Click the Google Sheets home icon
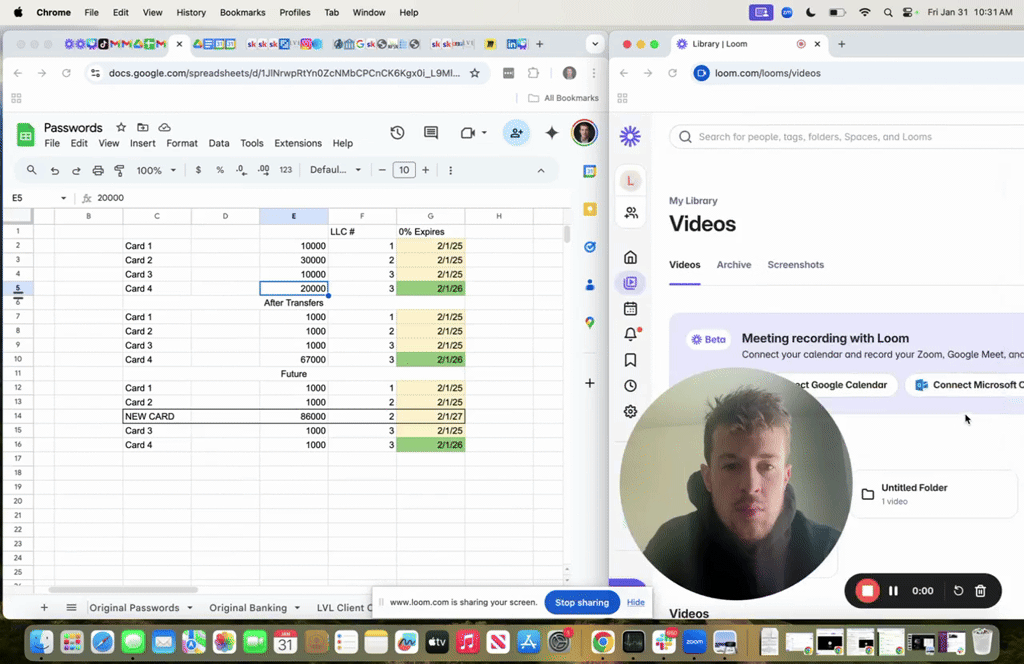1024x664 pixels. coord(25,135)
